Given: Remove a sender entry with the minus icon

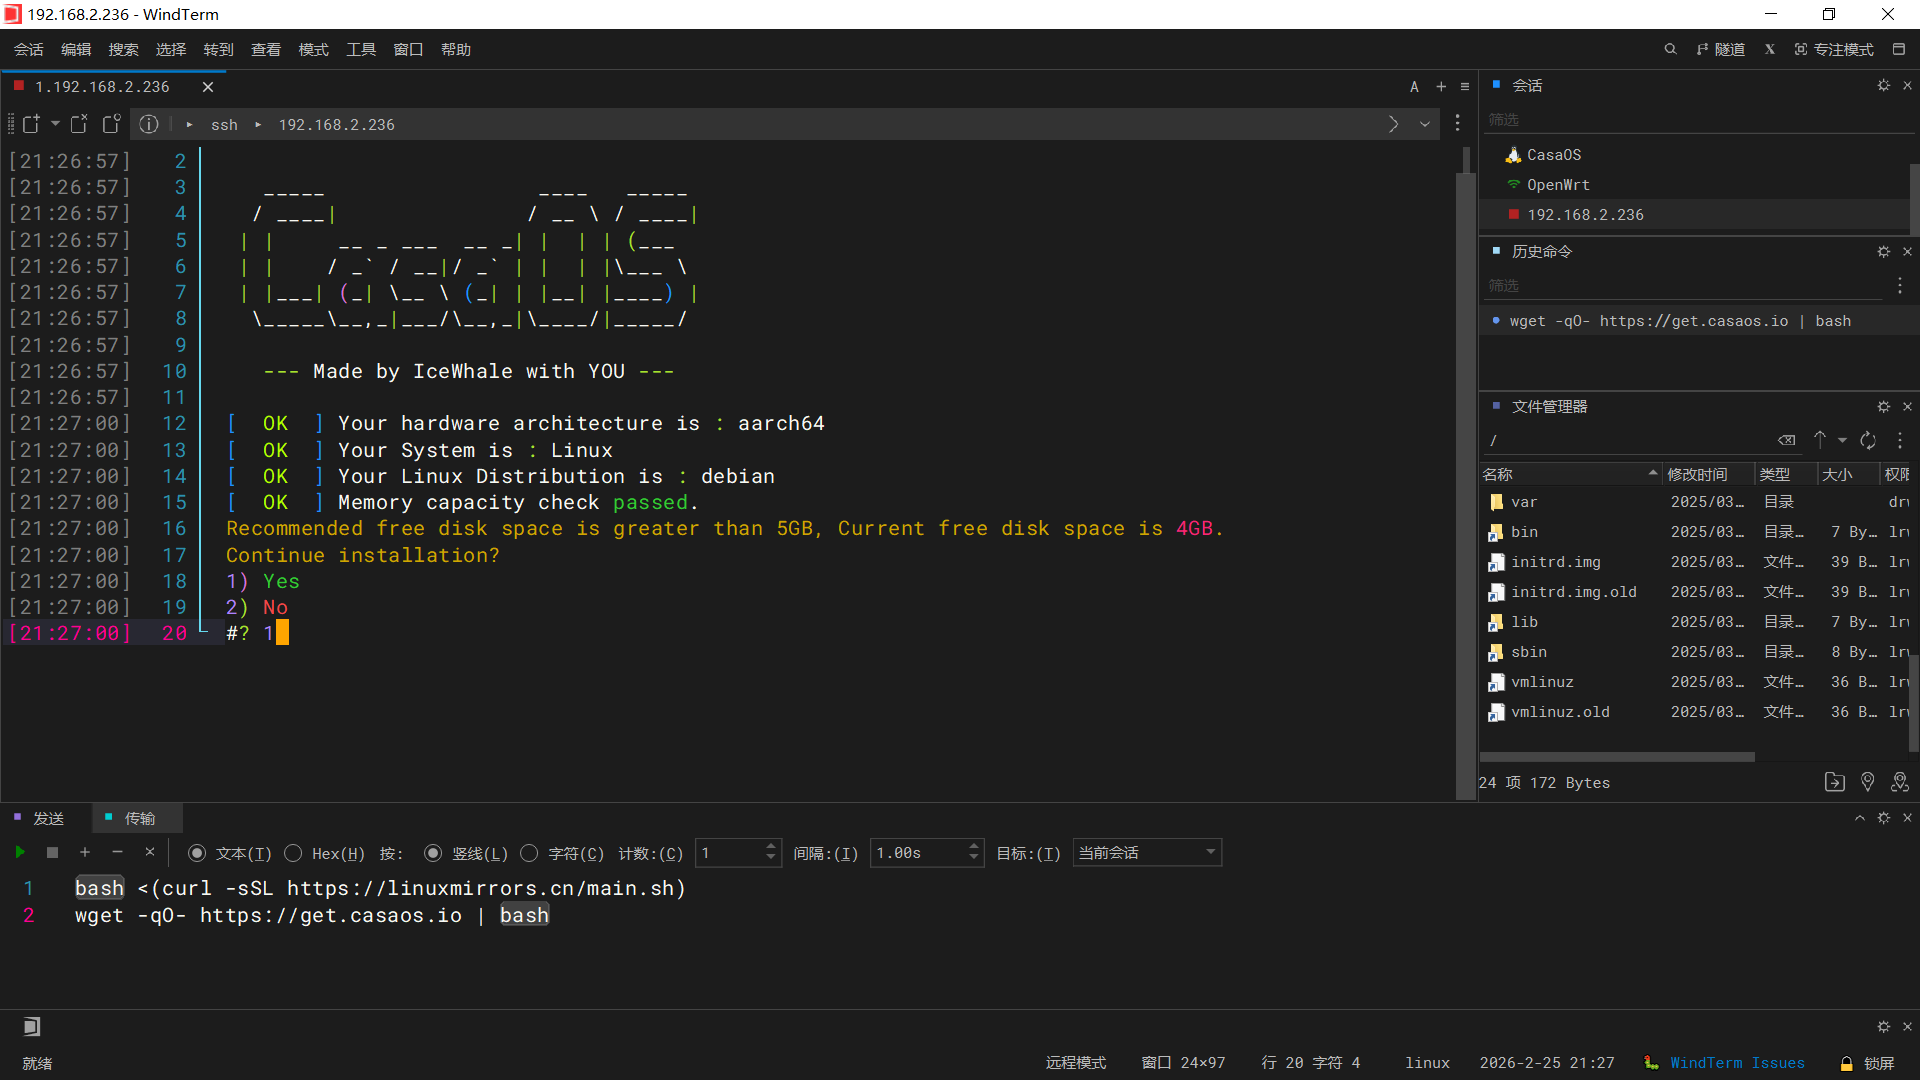Looking at the screenshot, I should (x=117, y=852).
